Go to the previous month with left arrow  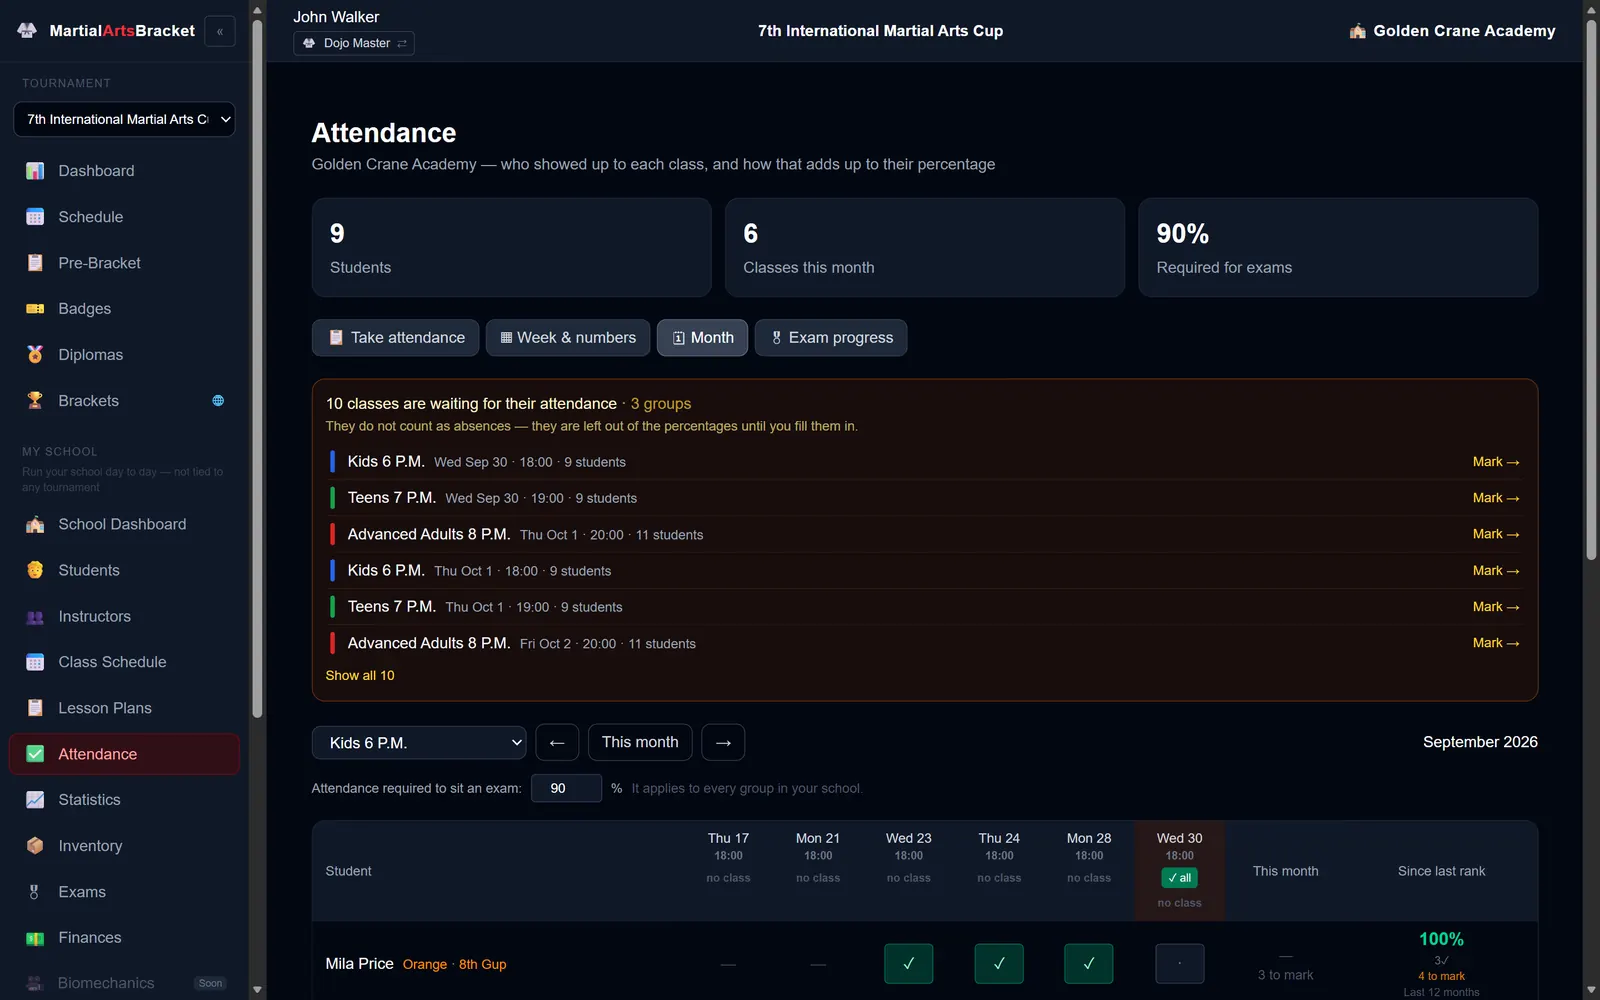(557, 743)
